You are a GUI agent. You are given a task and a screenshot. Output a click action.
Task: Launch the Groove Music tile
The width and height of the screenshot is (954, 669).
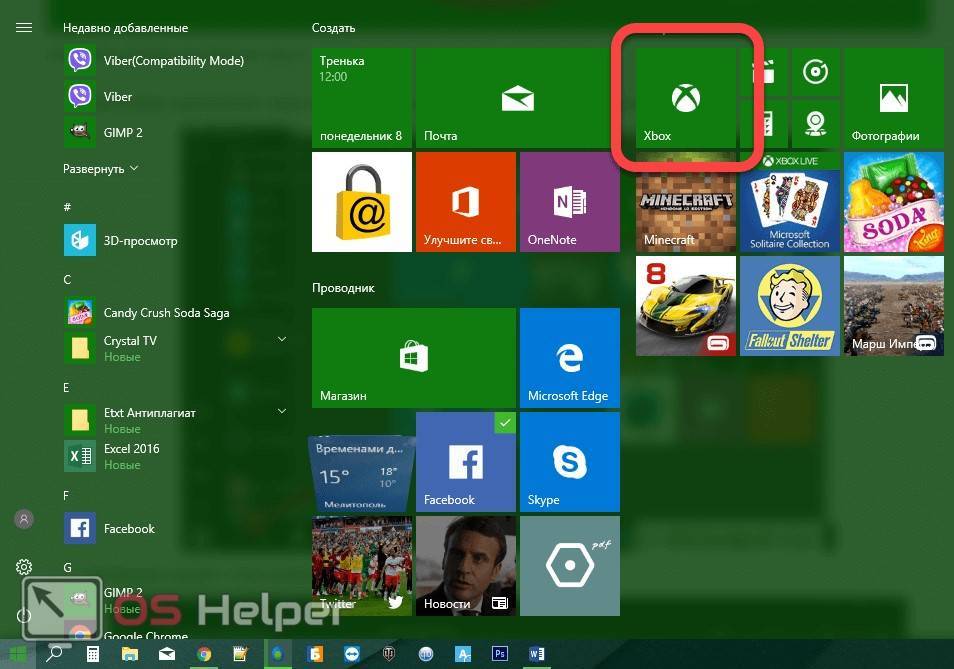pos(816,72)
